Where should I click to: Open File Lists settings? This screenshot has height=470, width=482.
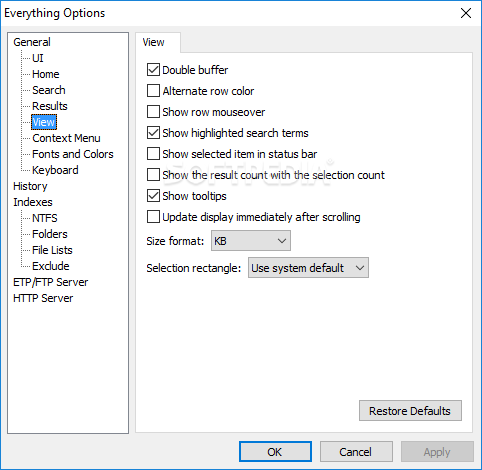coord(52,250)
